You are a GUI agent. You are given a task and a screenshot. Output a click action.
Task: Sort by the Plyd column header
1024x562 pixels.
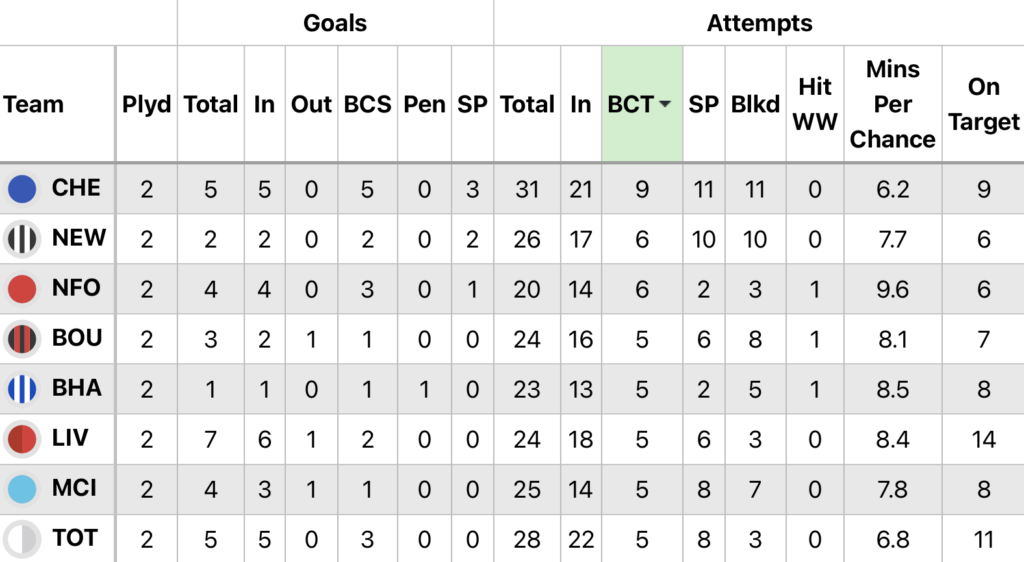(147, 104)
